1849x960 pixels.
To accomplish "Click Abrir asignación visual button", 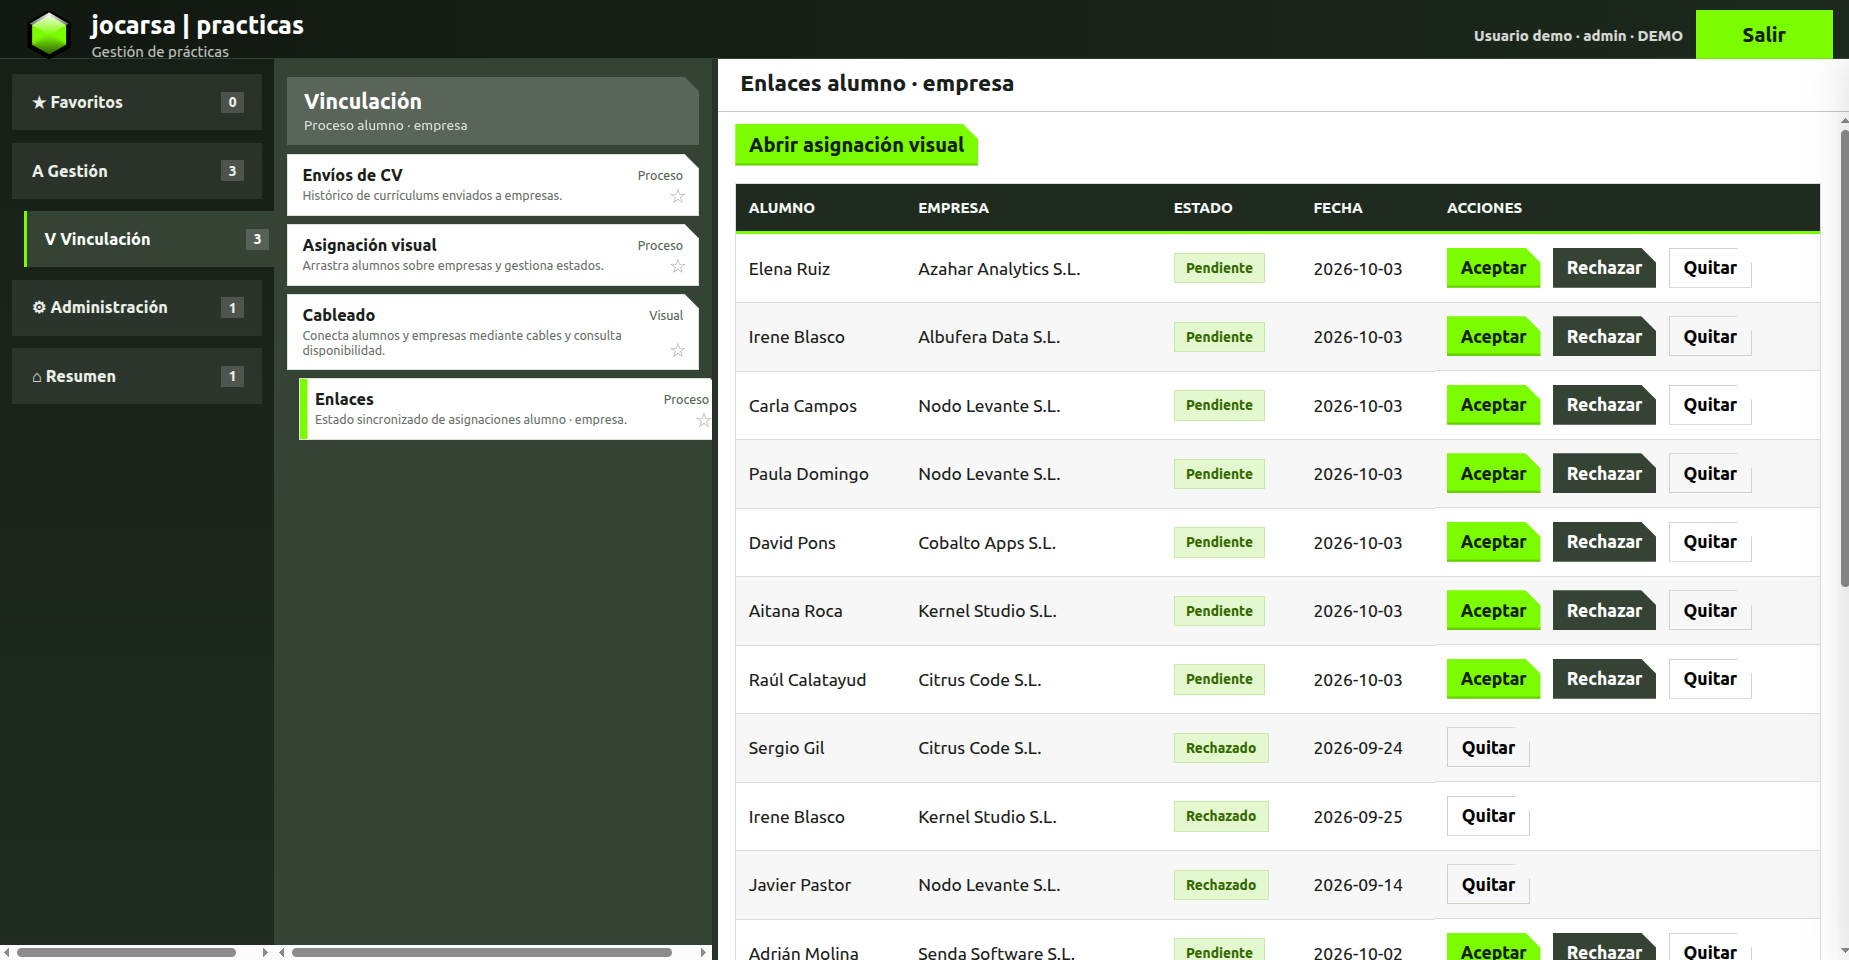I will point(857,145).
